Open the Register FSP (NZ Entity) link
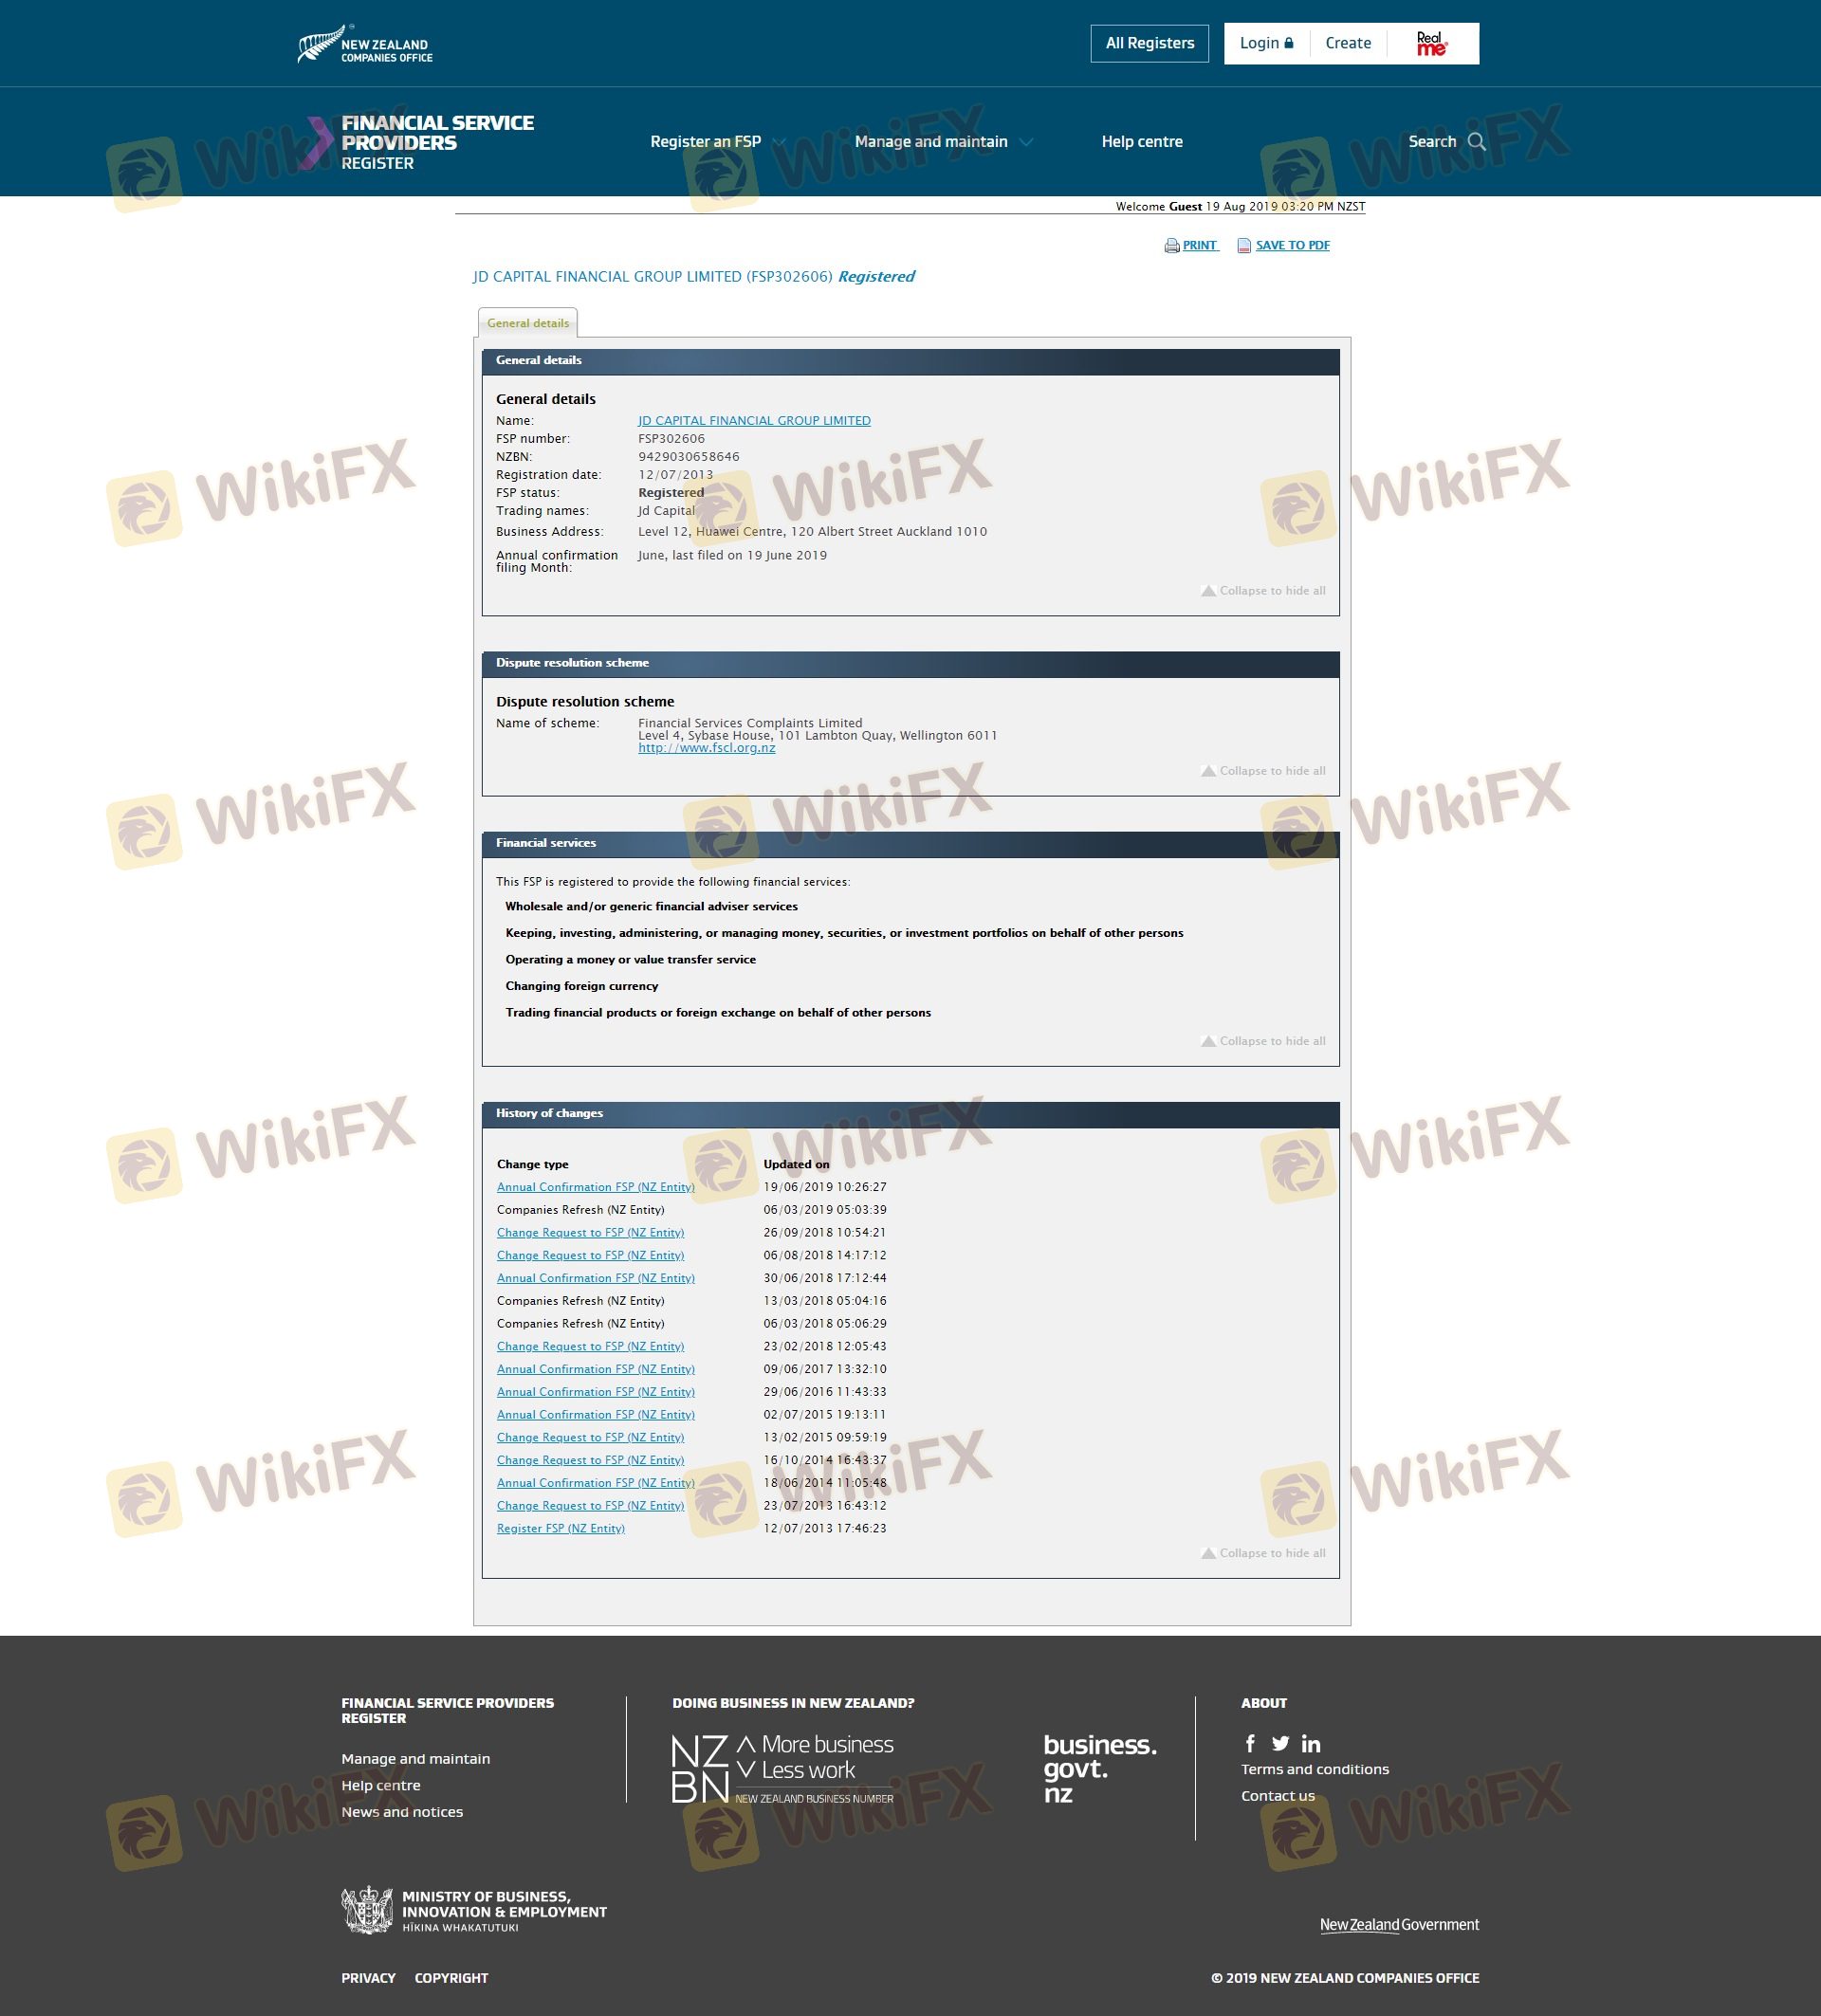The image size is (1821, 2016). [x=560, y=1528]
